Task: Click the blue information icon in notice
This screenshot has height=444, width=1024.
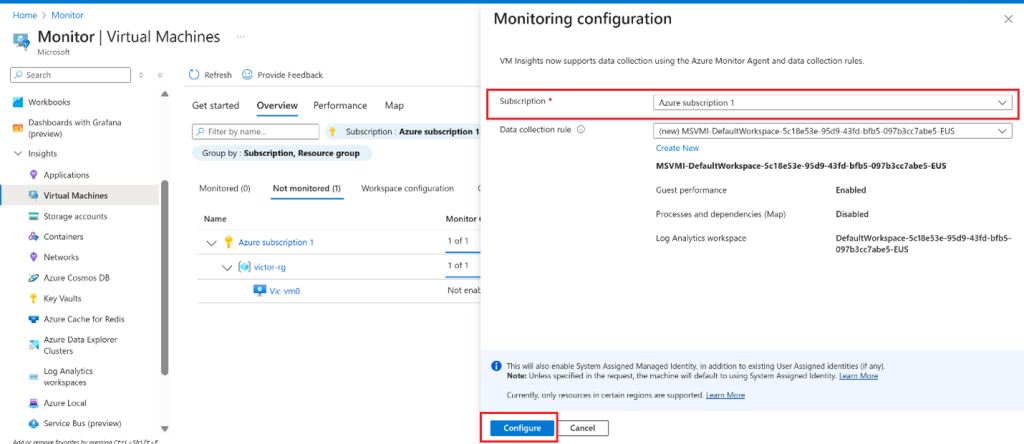Action: coord(496,366)
